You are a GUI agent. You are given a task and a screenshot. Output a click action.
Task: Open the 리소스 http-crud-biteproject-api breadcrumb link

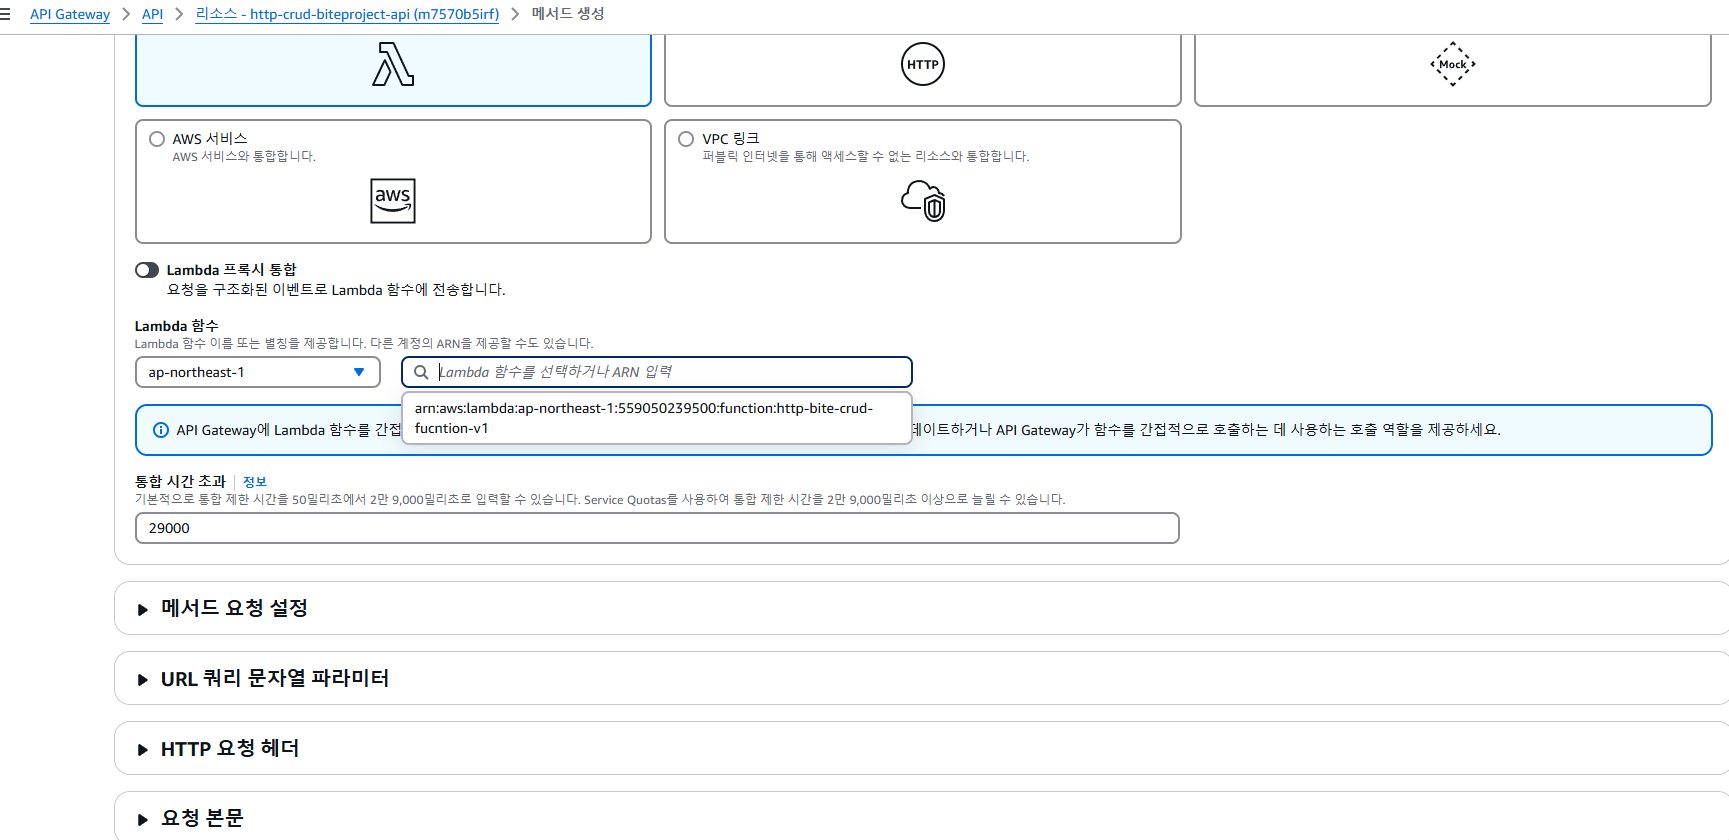tap(347, 14)
